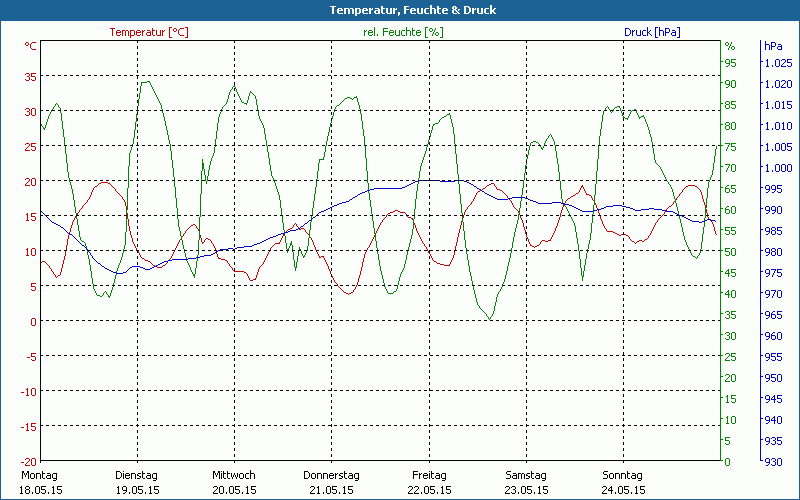Click the date '19.05.15'

pyautogui.click(x=138, y=490)
